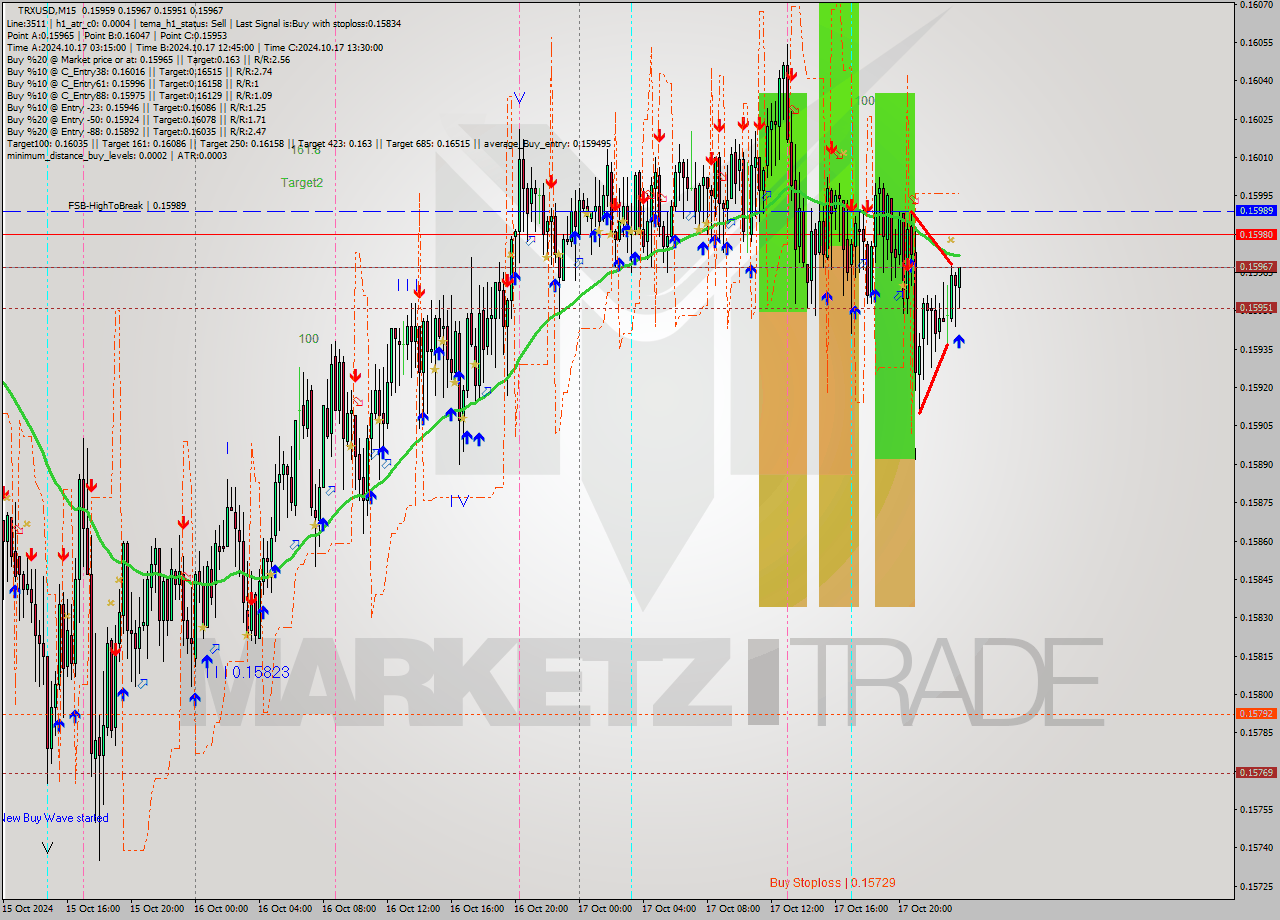Click the 0.15845 price axis value
This screenshot has height=920, width=1280.
(x=1256, y=580)
